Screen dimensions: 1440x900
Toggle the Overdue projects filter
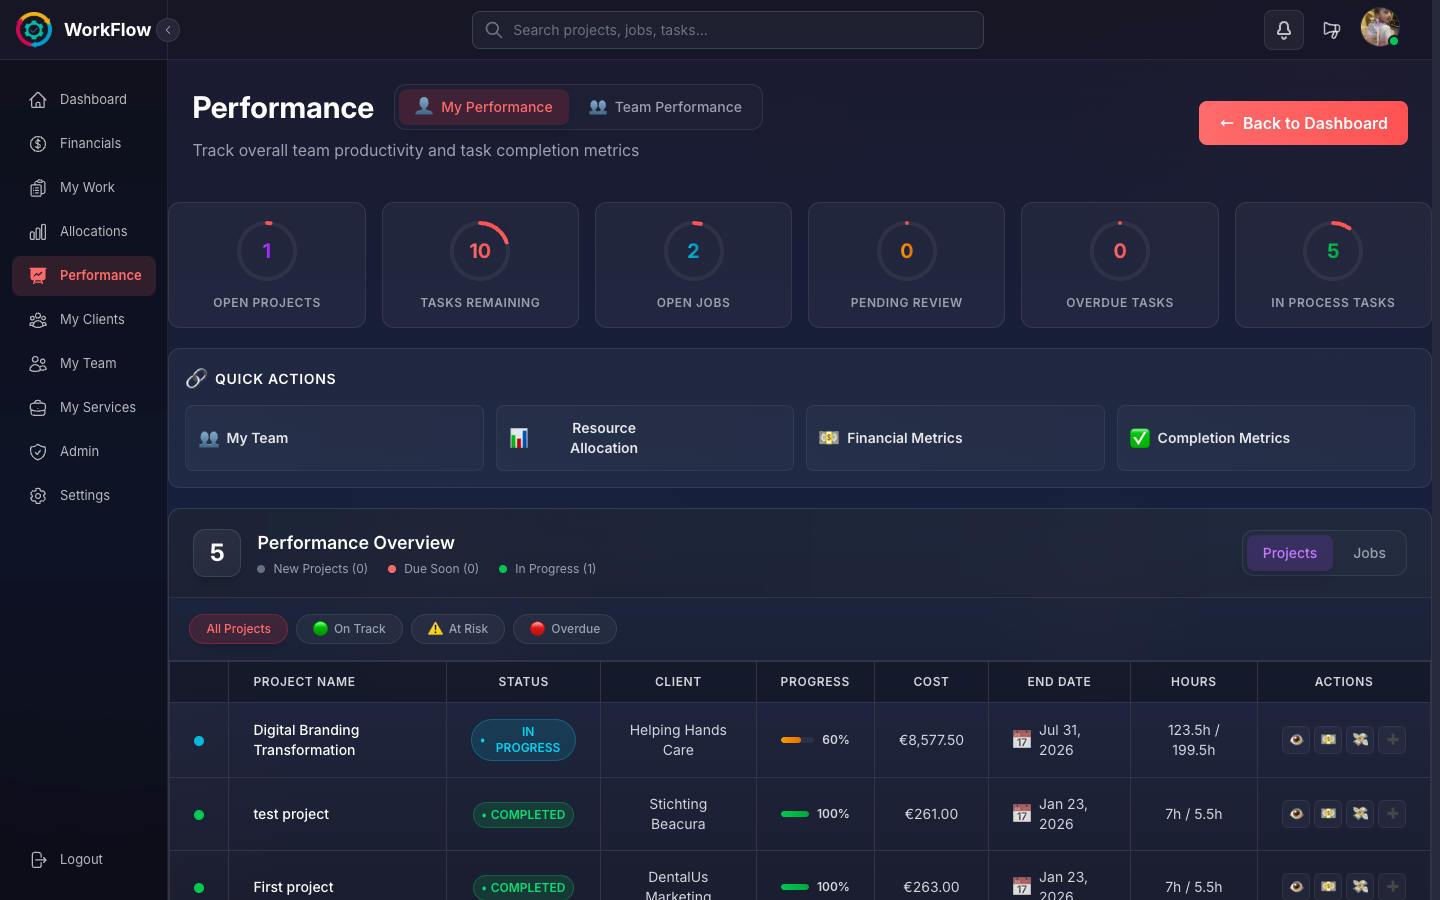pyautogui.click(x=564, y=629)
